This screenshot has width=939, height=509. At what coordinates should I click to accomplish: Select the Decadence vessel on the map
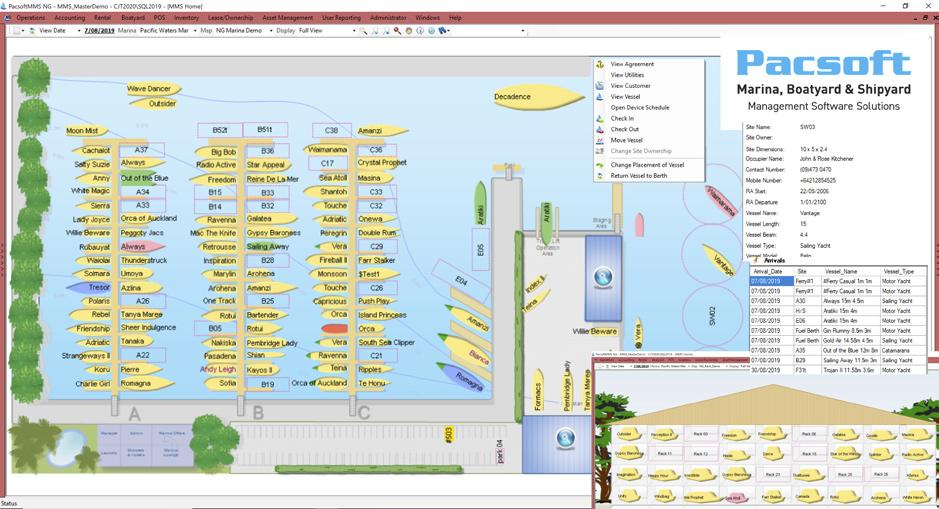(x=538, y=96)
